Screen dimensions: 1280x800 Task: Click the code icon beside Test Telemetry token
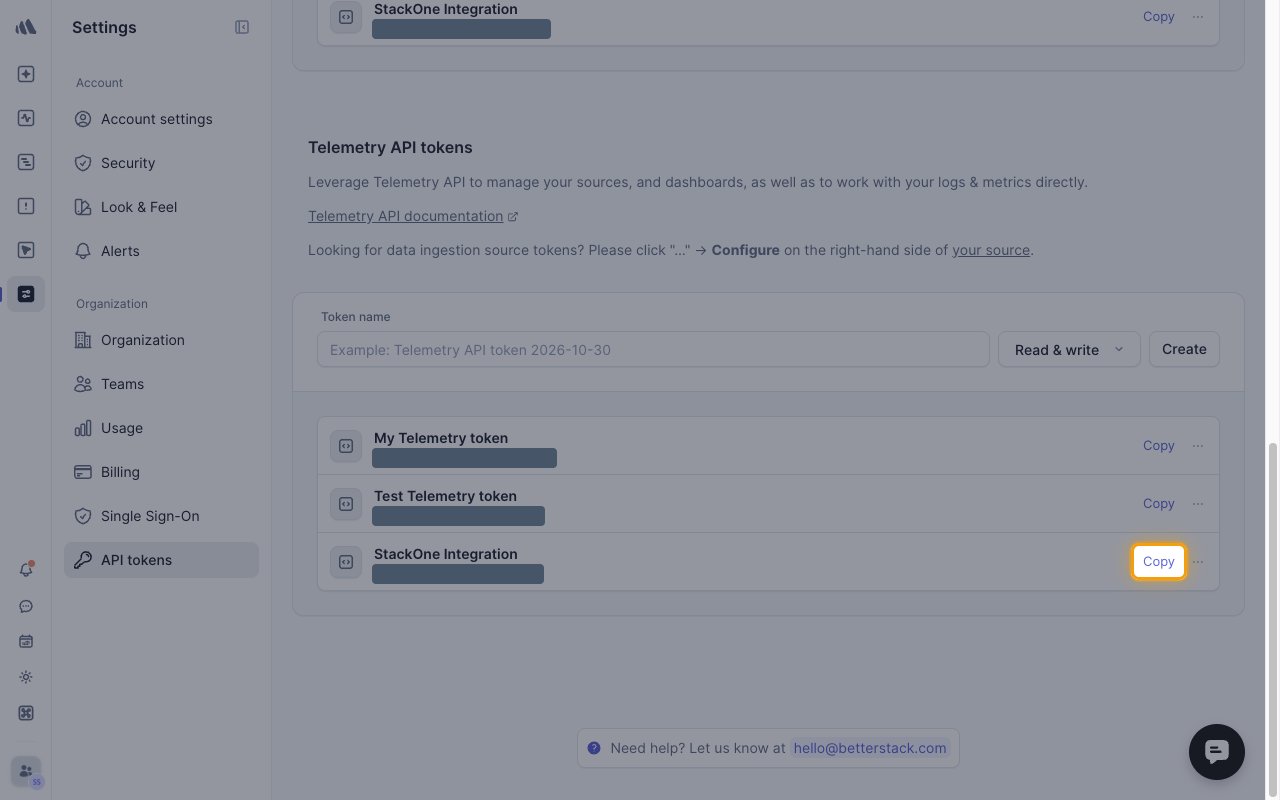coord(346,504)
